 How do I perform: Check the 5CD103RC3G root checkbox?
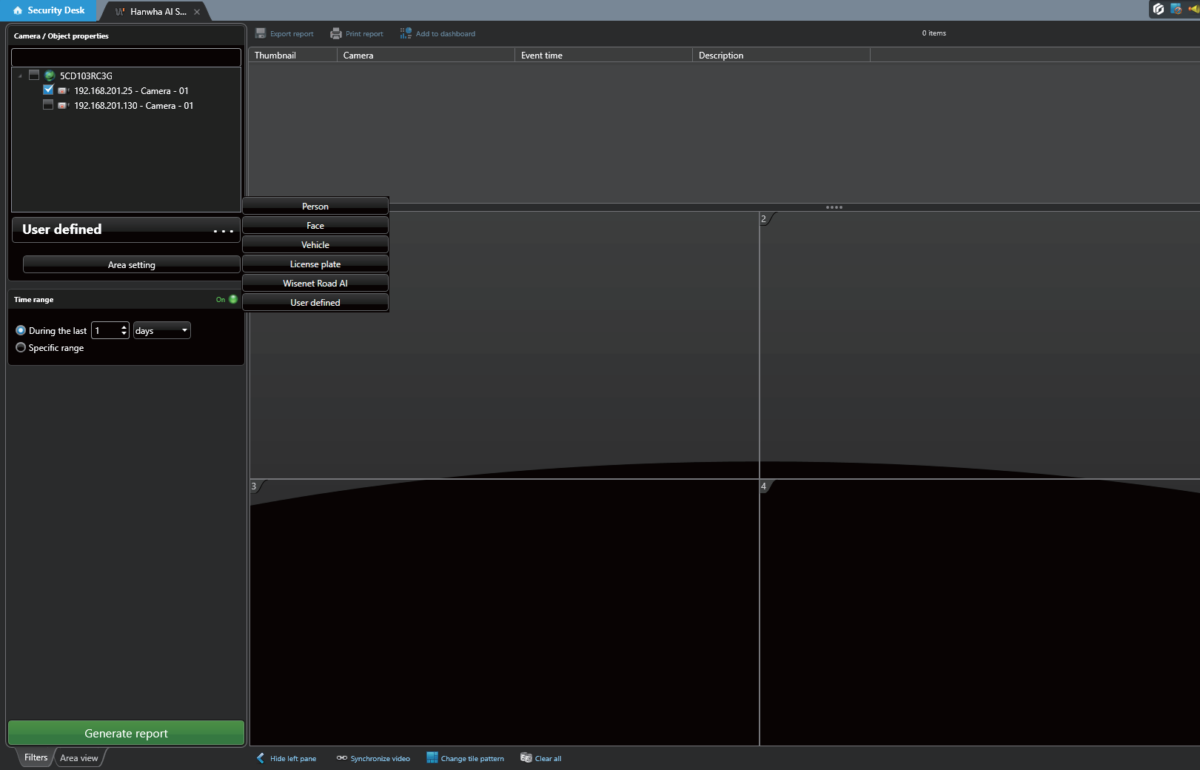34,76
